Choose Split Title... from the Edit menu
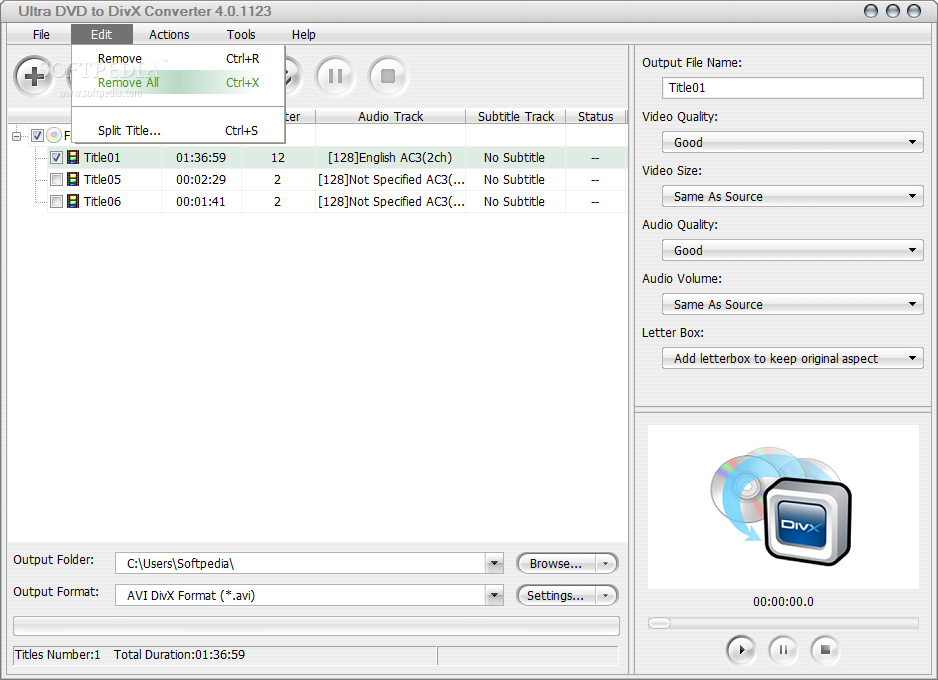938x680 pixels. [x=178, y=130]
